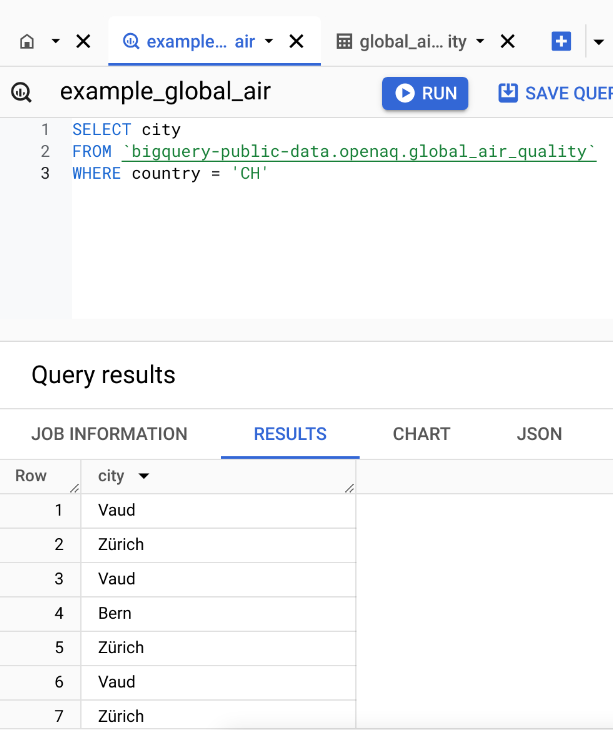Image resolution: width=613 pixels, height=730 pixels.
Task: Click the home icon tab
Action: pyautogui.click(x=27, y=41)
